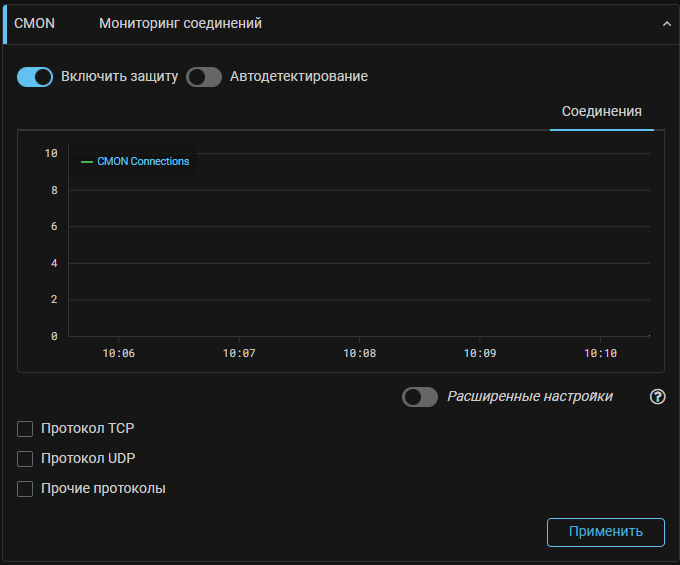
Task: Enable the Автодетектирование toggle
Action: click(204, 77)
